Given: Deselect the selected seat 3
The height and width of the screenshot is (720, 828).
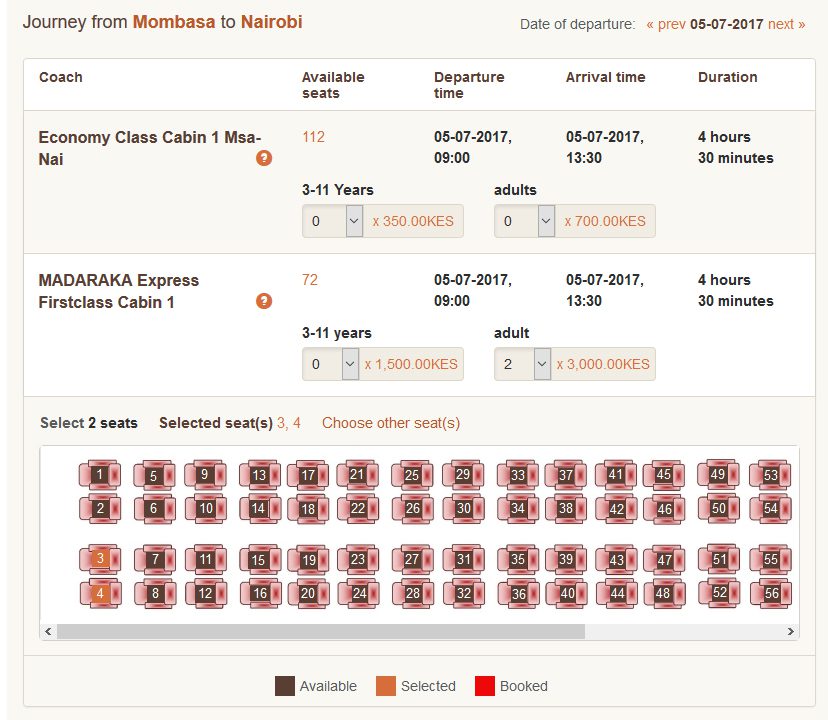Looking at the screenshot, I should tap(100, 558).
